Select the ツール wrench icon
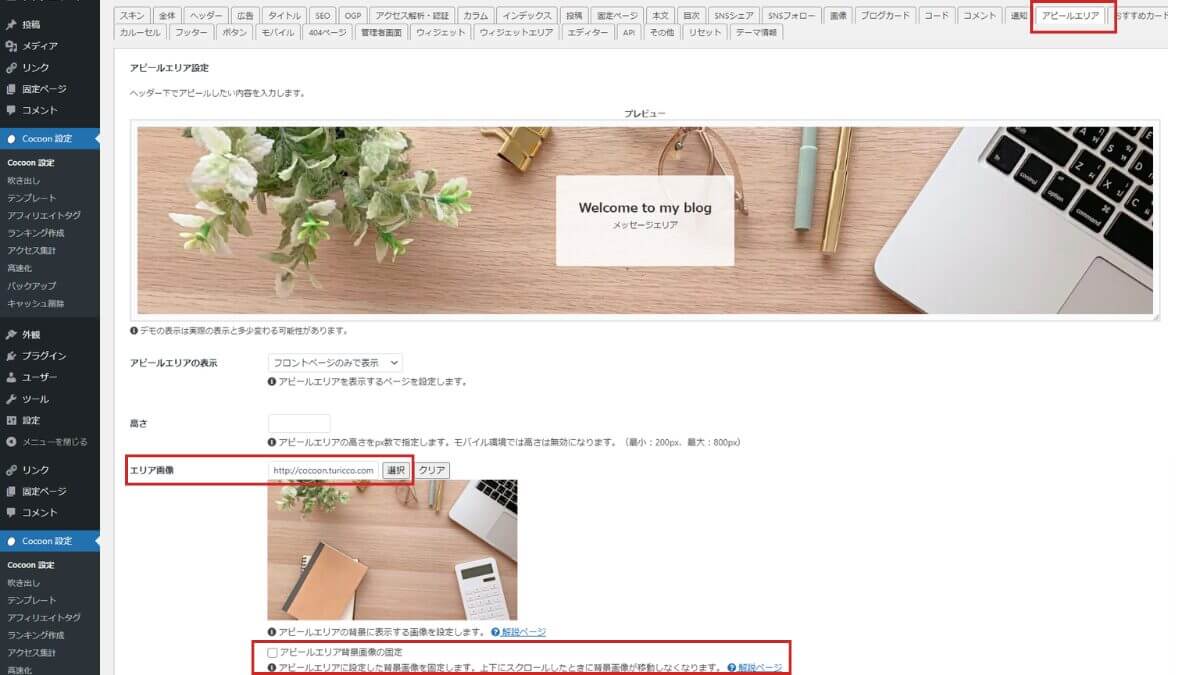 tap(12, 399)
